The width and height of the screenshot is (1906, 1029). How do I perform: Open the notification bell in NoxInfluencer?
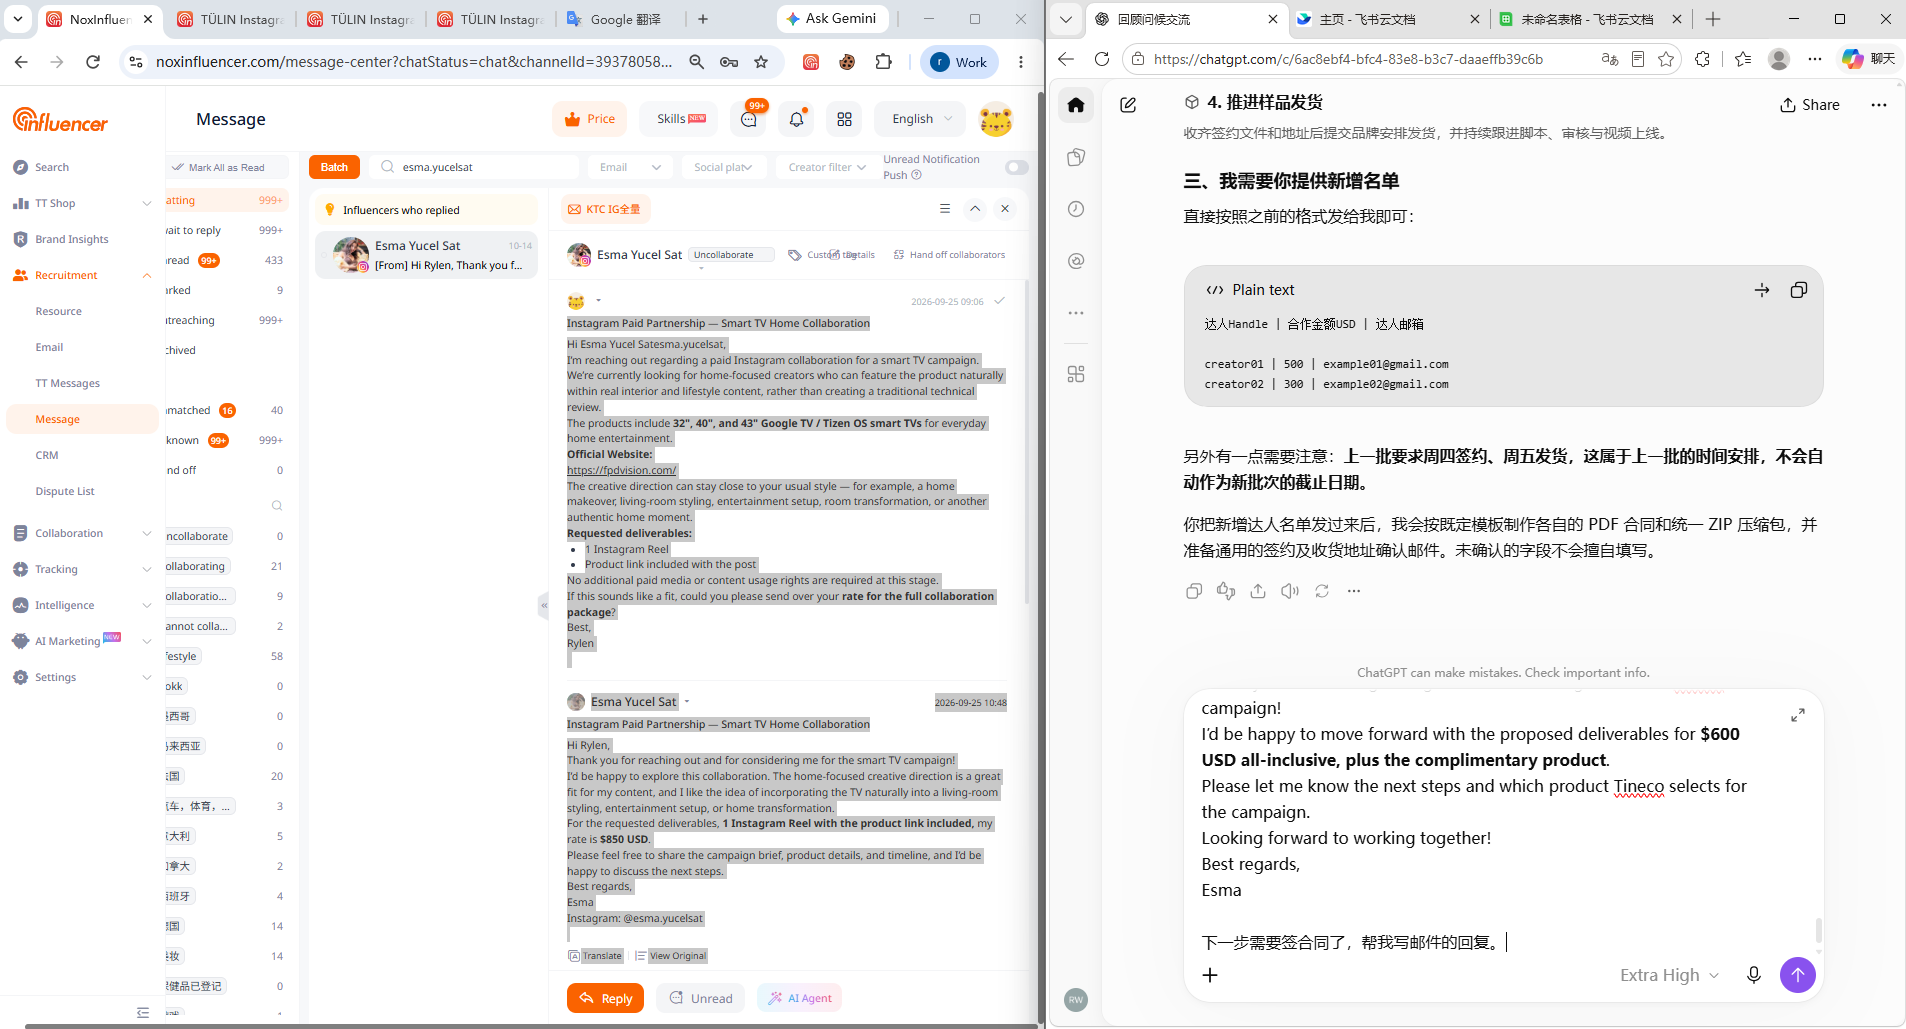[797, 119]
